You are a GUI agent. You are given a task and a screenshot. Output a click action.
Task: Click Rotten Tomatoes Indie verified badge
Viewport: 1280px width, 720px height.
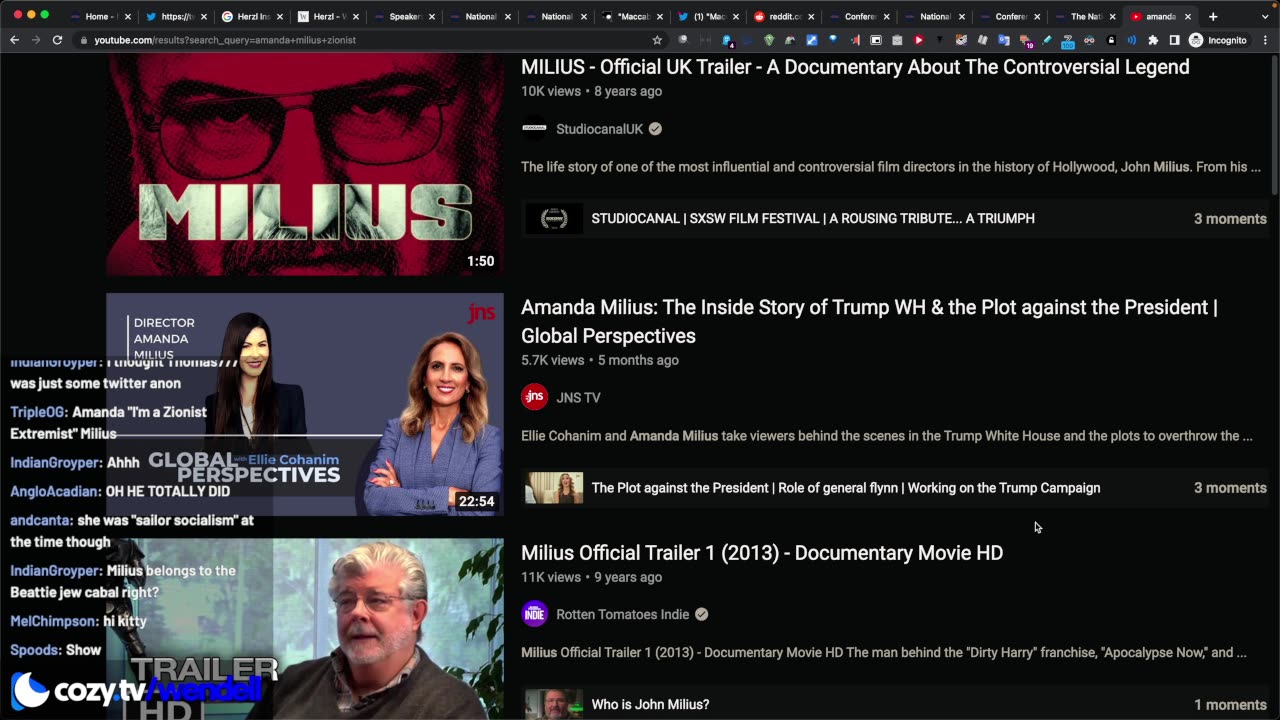701,614
